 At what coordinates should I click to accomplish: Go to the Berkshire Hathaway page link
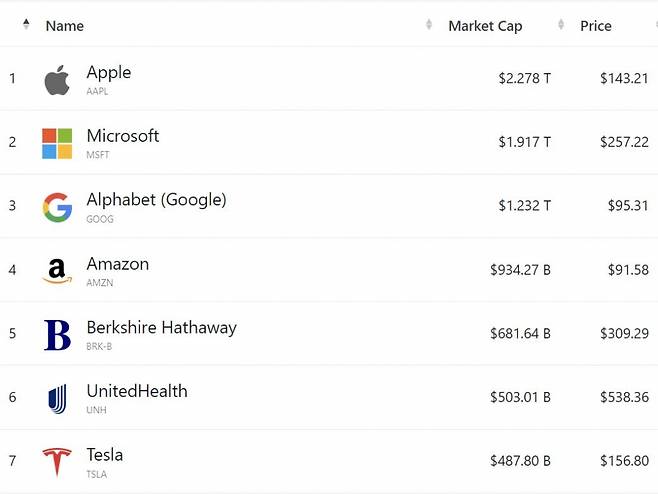tap(162, 327)
